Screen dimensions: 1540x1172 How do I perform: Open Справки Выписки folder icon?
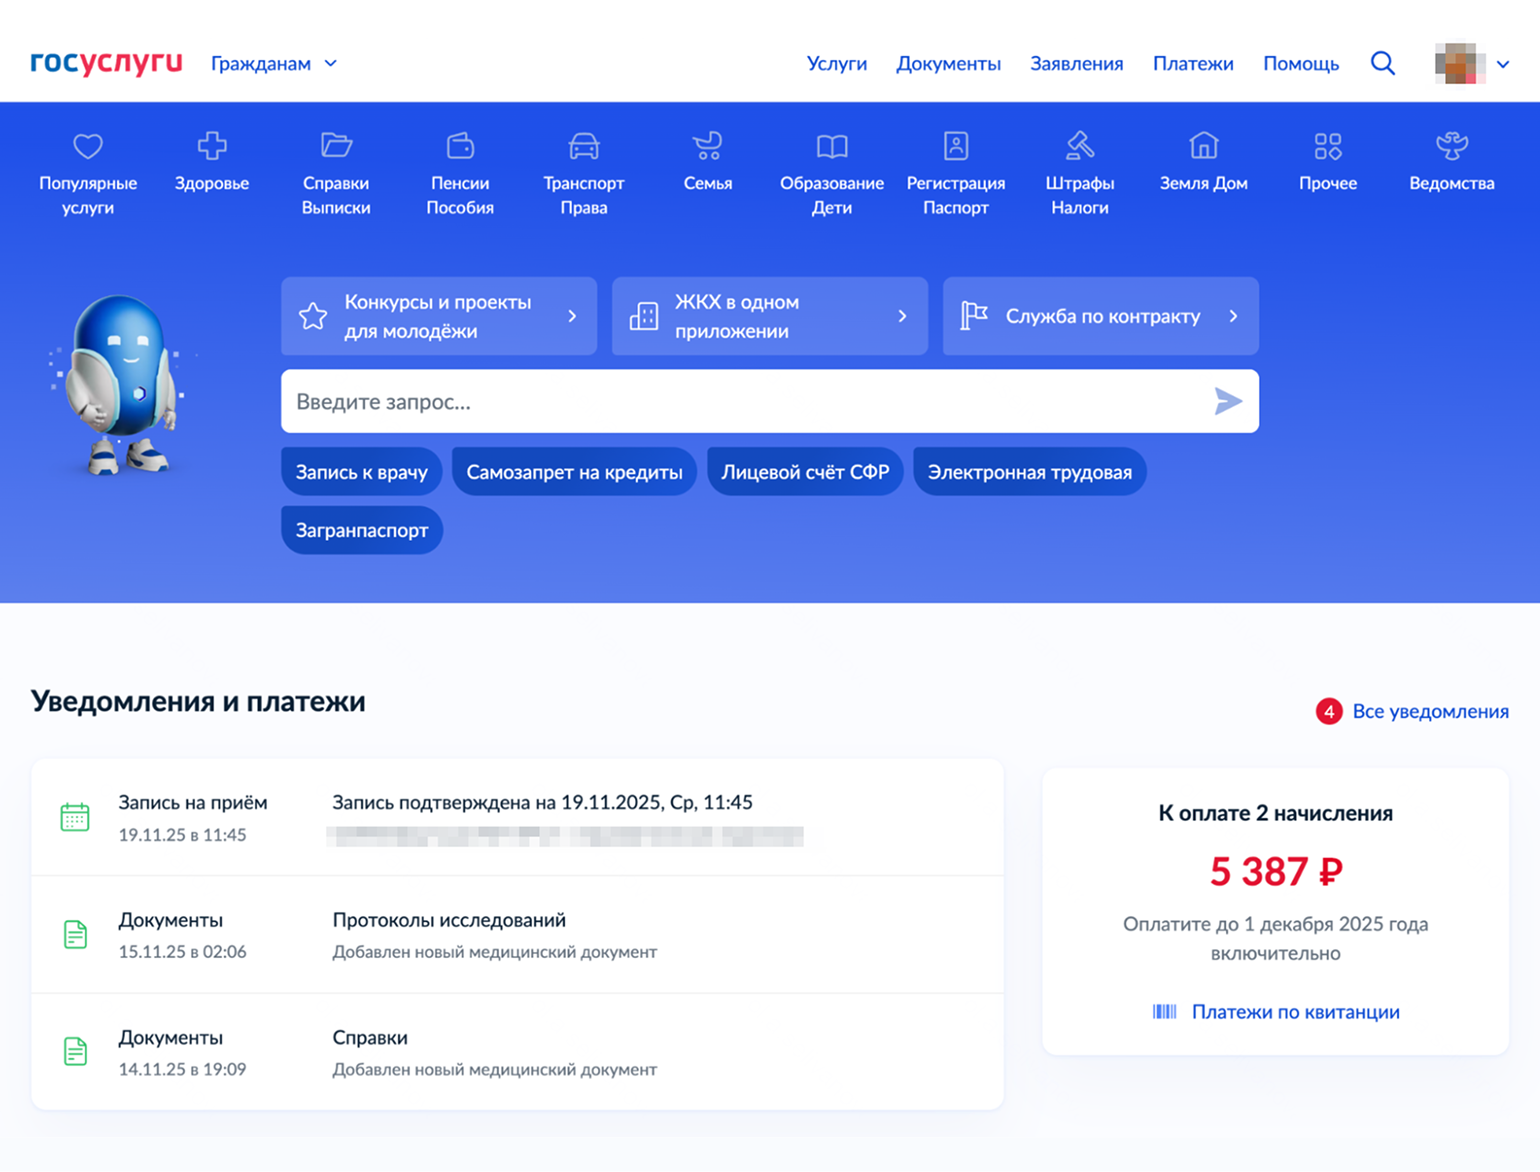click(x=336, y=146)
